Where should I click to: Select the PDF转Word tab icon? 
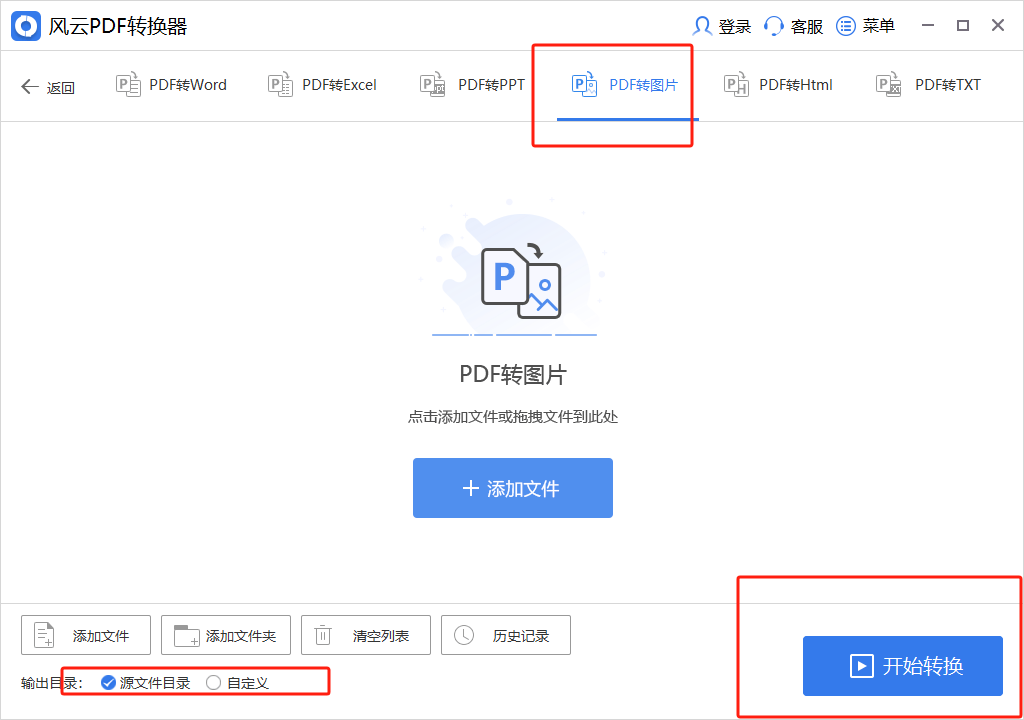(x=128, y=85)
